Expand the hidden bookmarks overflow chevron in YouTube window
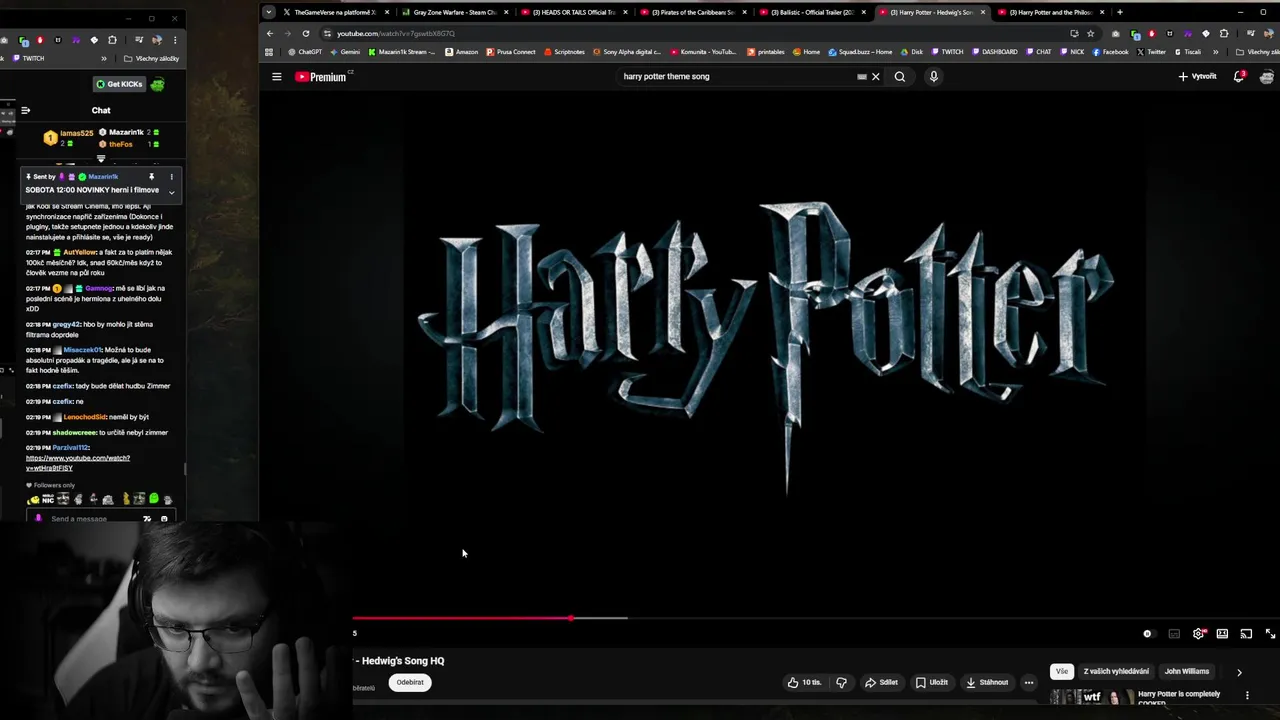The width and height of the screenshot is (1280, 720). tap(1216, 52)
